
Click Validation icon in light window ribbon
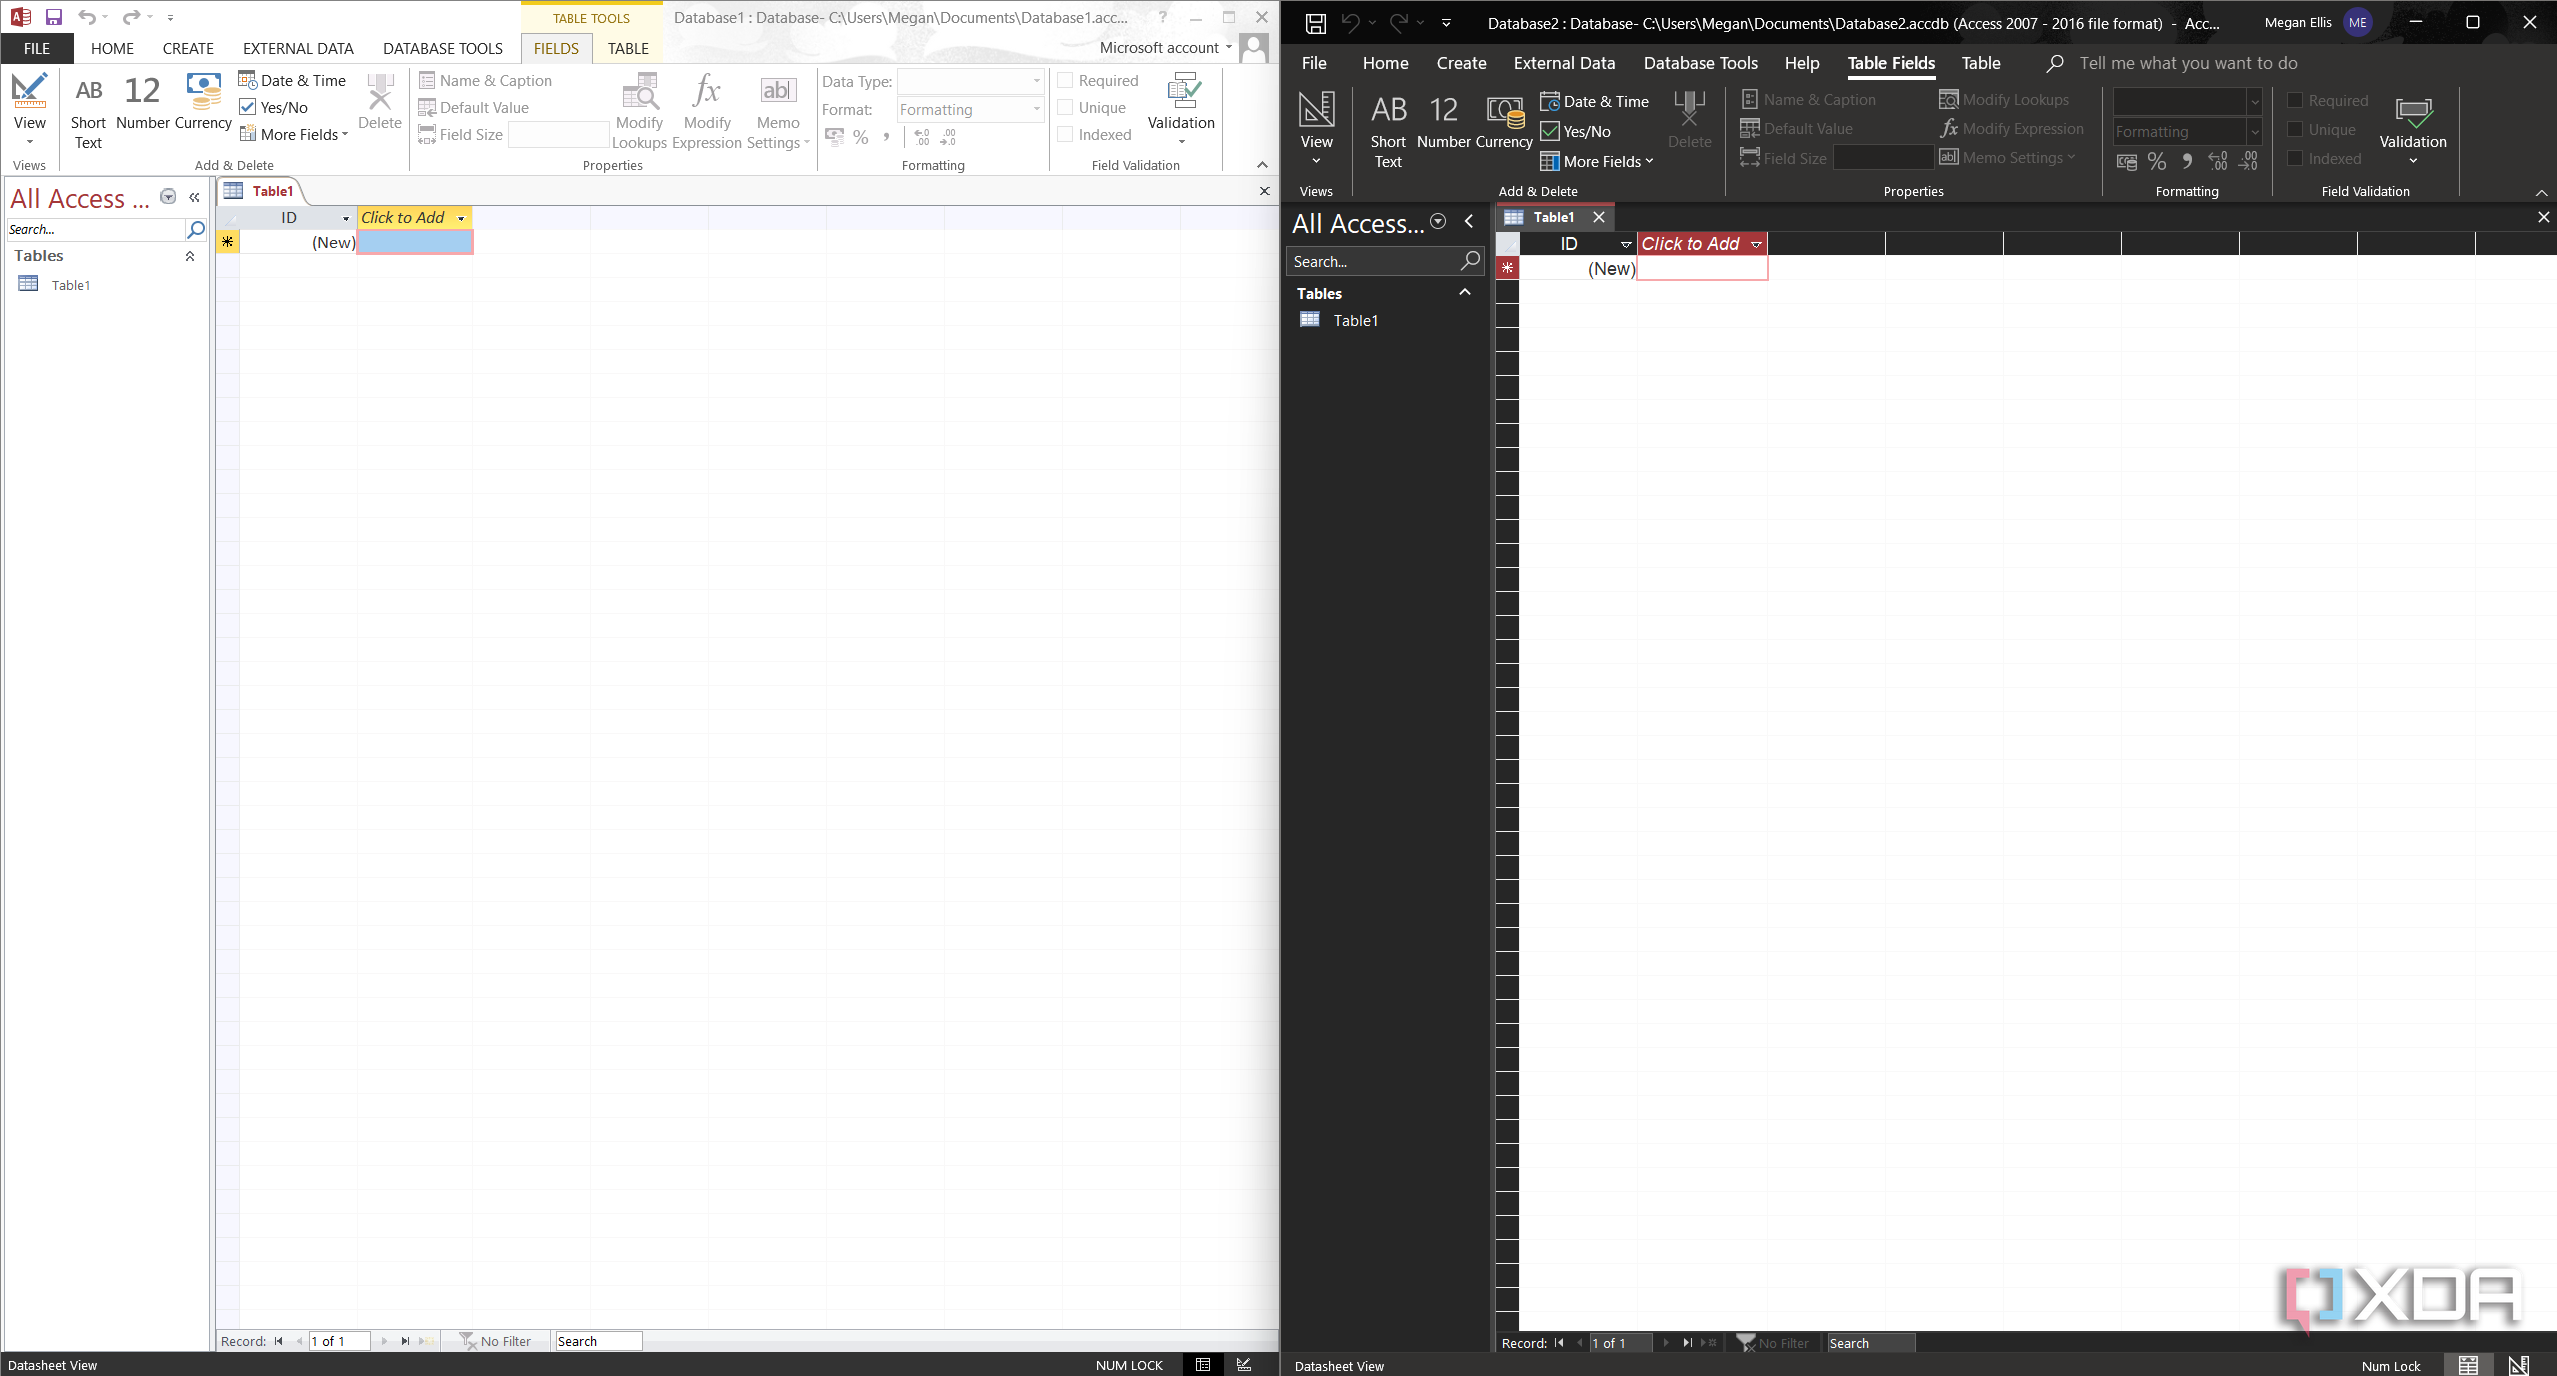1181,107
